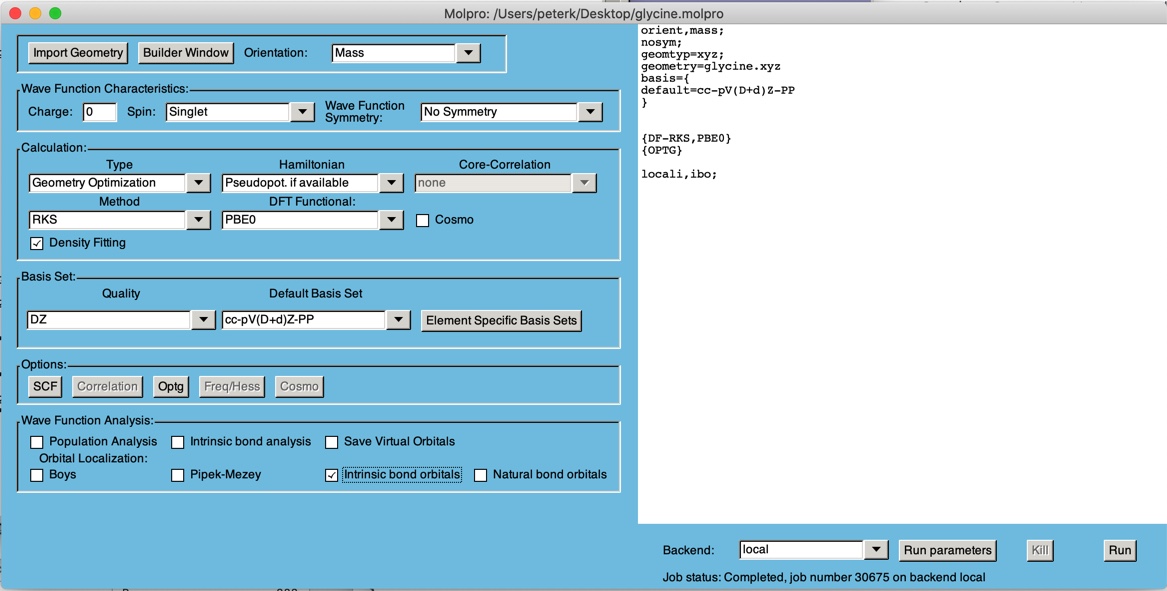Open the Optg options

click(171, 386)
